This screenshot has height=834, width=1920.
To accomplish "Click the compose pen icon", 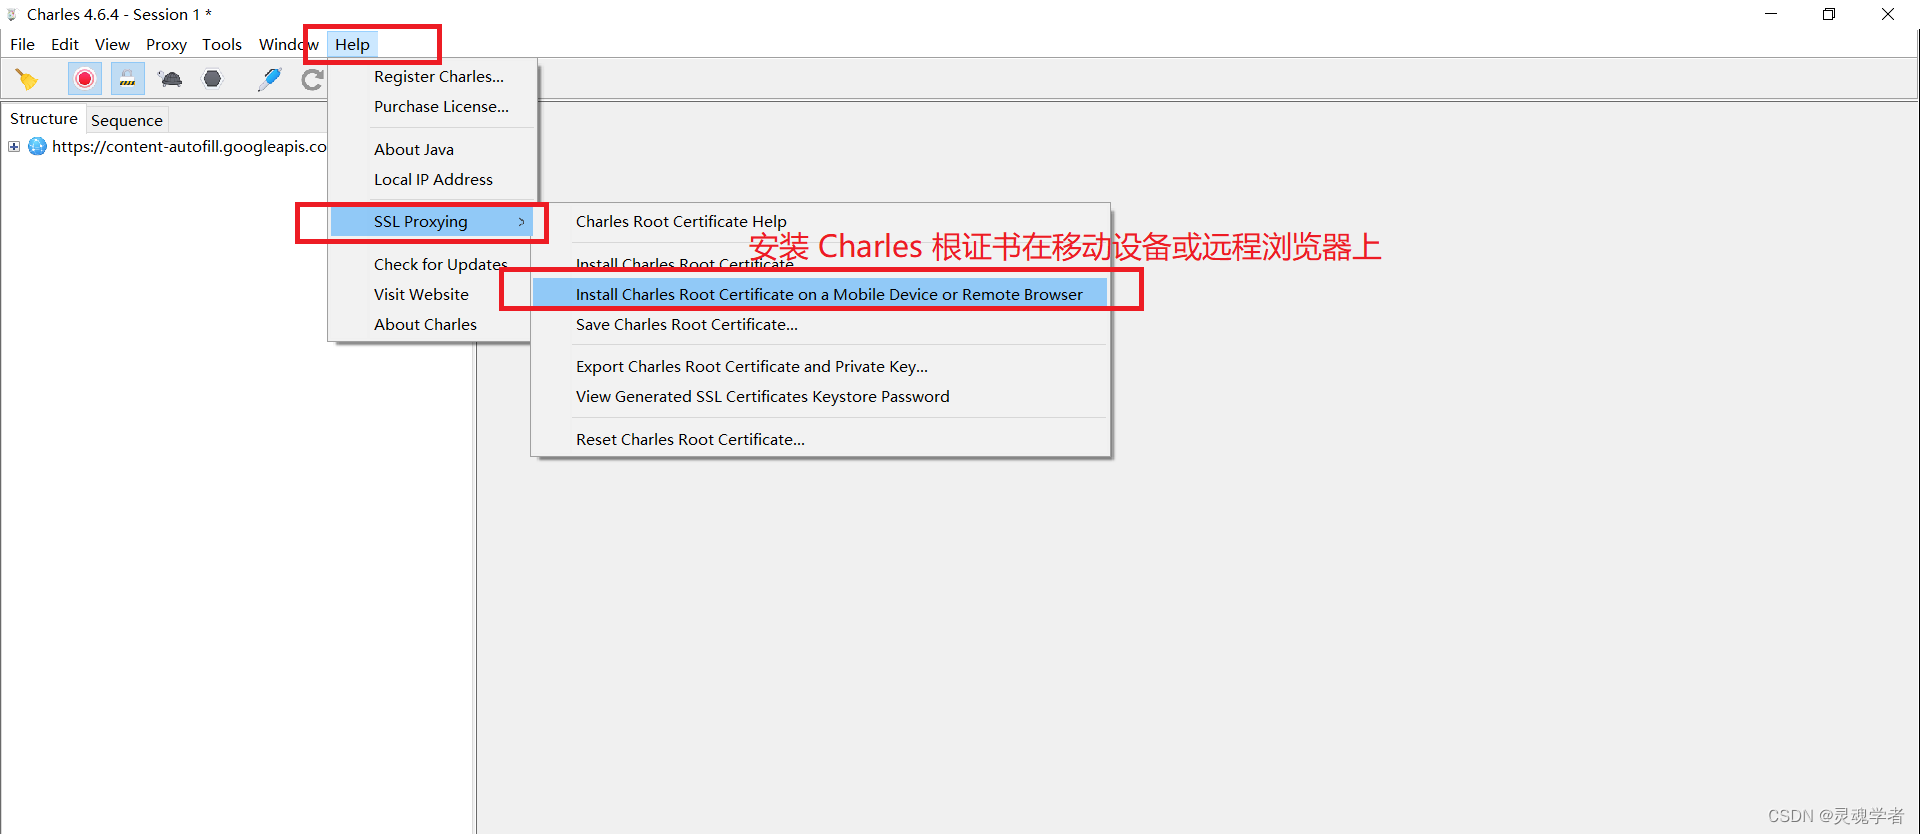I will pos(269,79).
